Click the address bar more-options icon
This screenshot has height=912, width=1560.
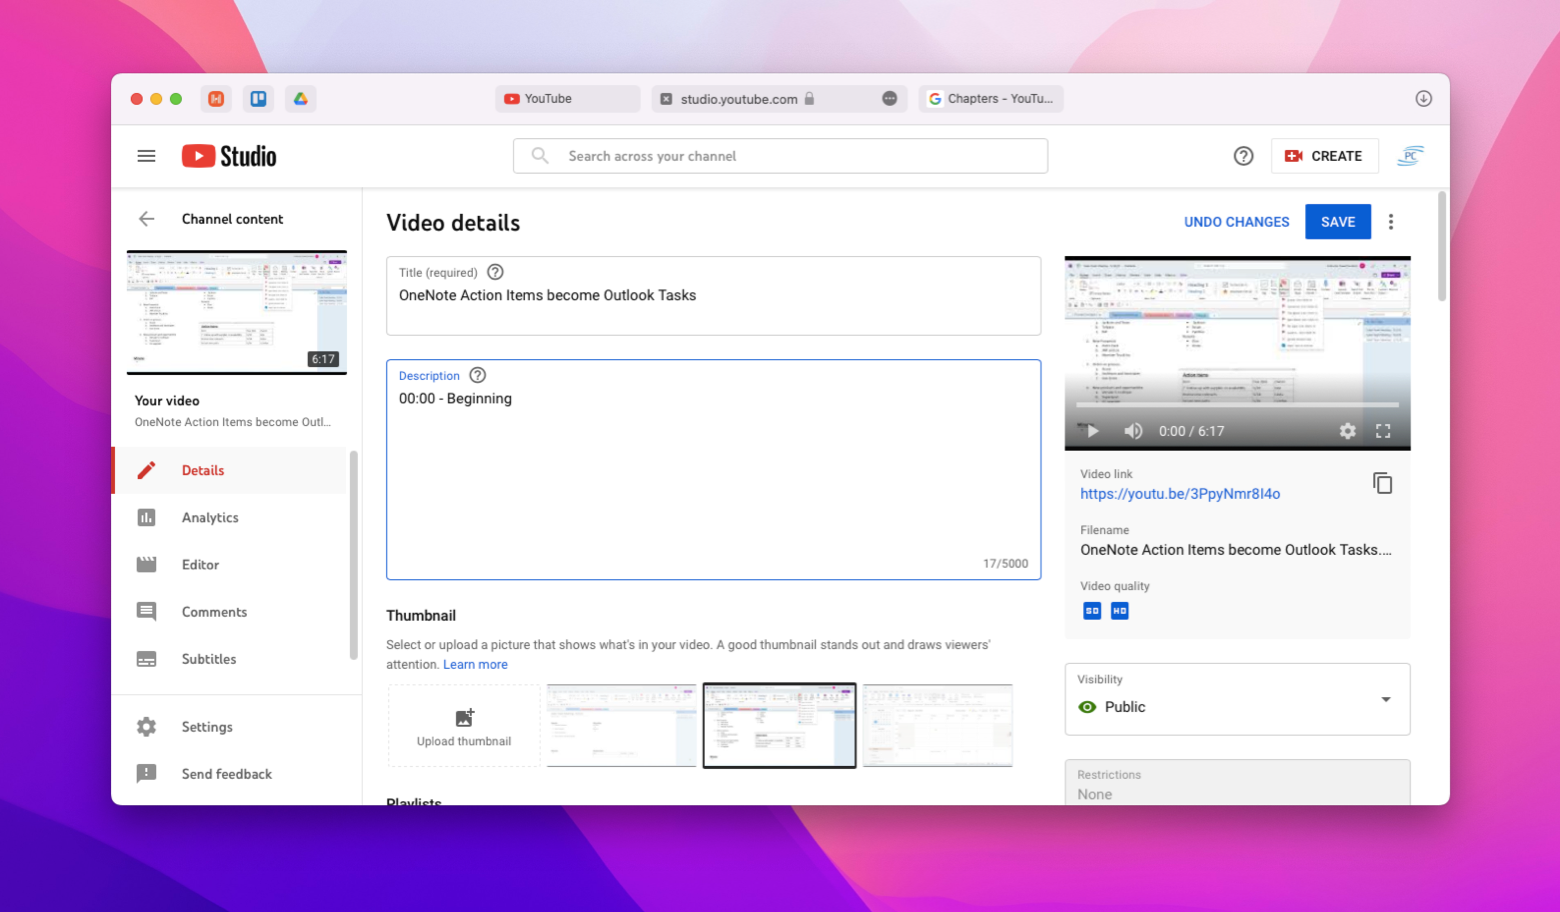pos(889,98)
